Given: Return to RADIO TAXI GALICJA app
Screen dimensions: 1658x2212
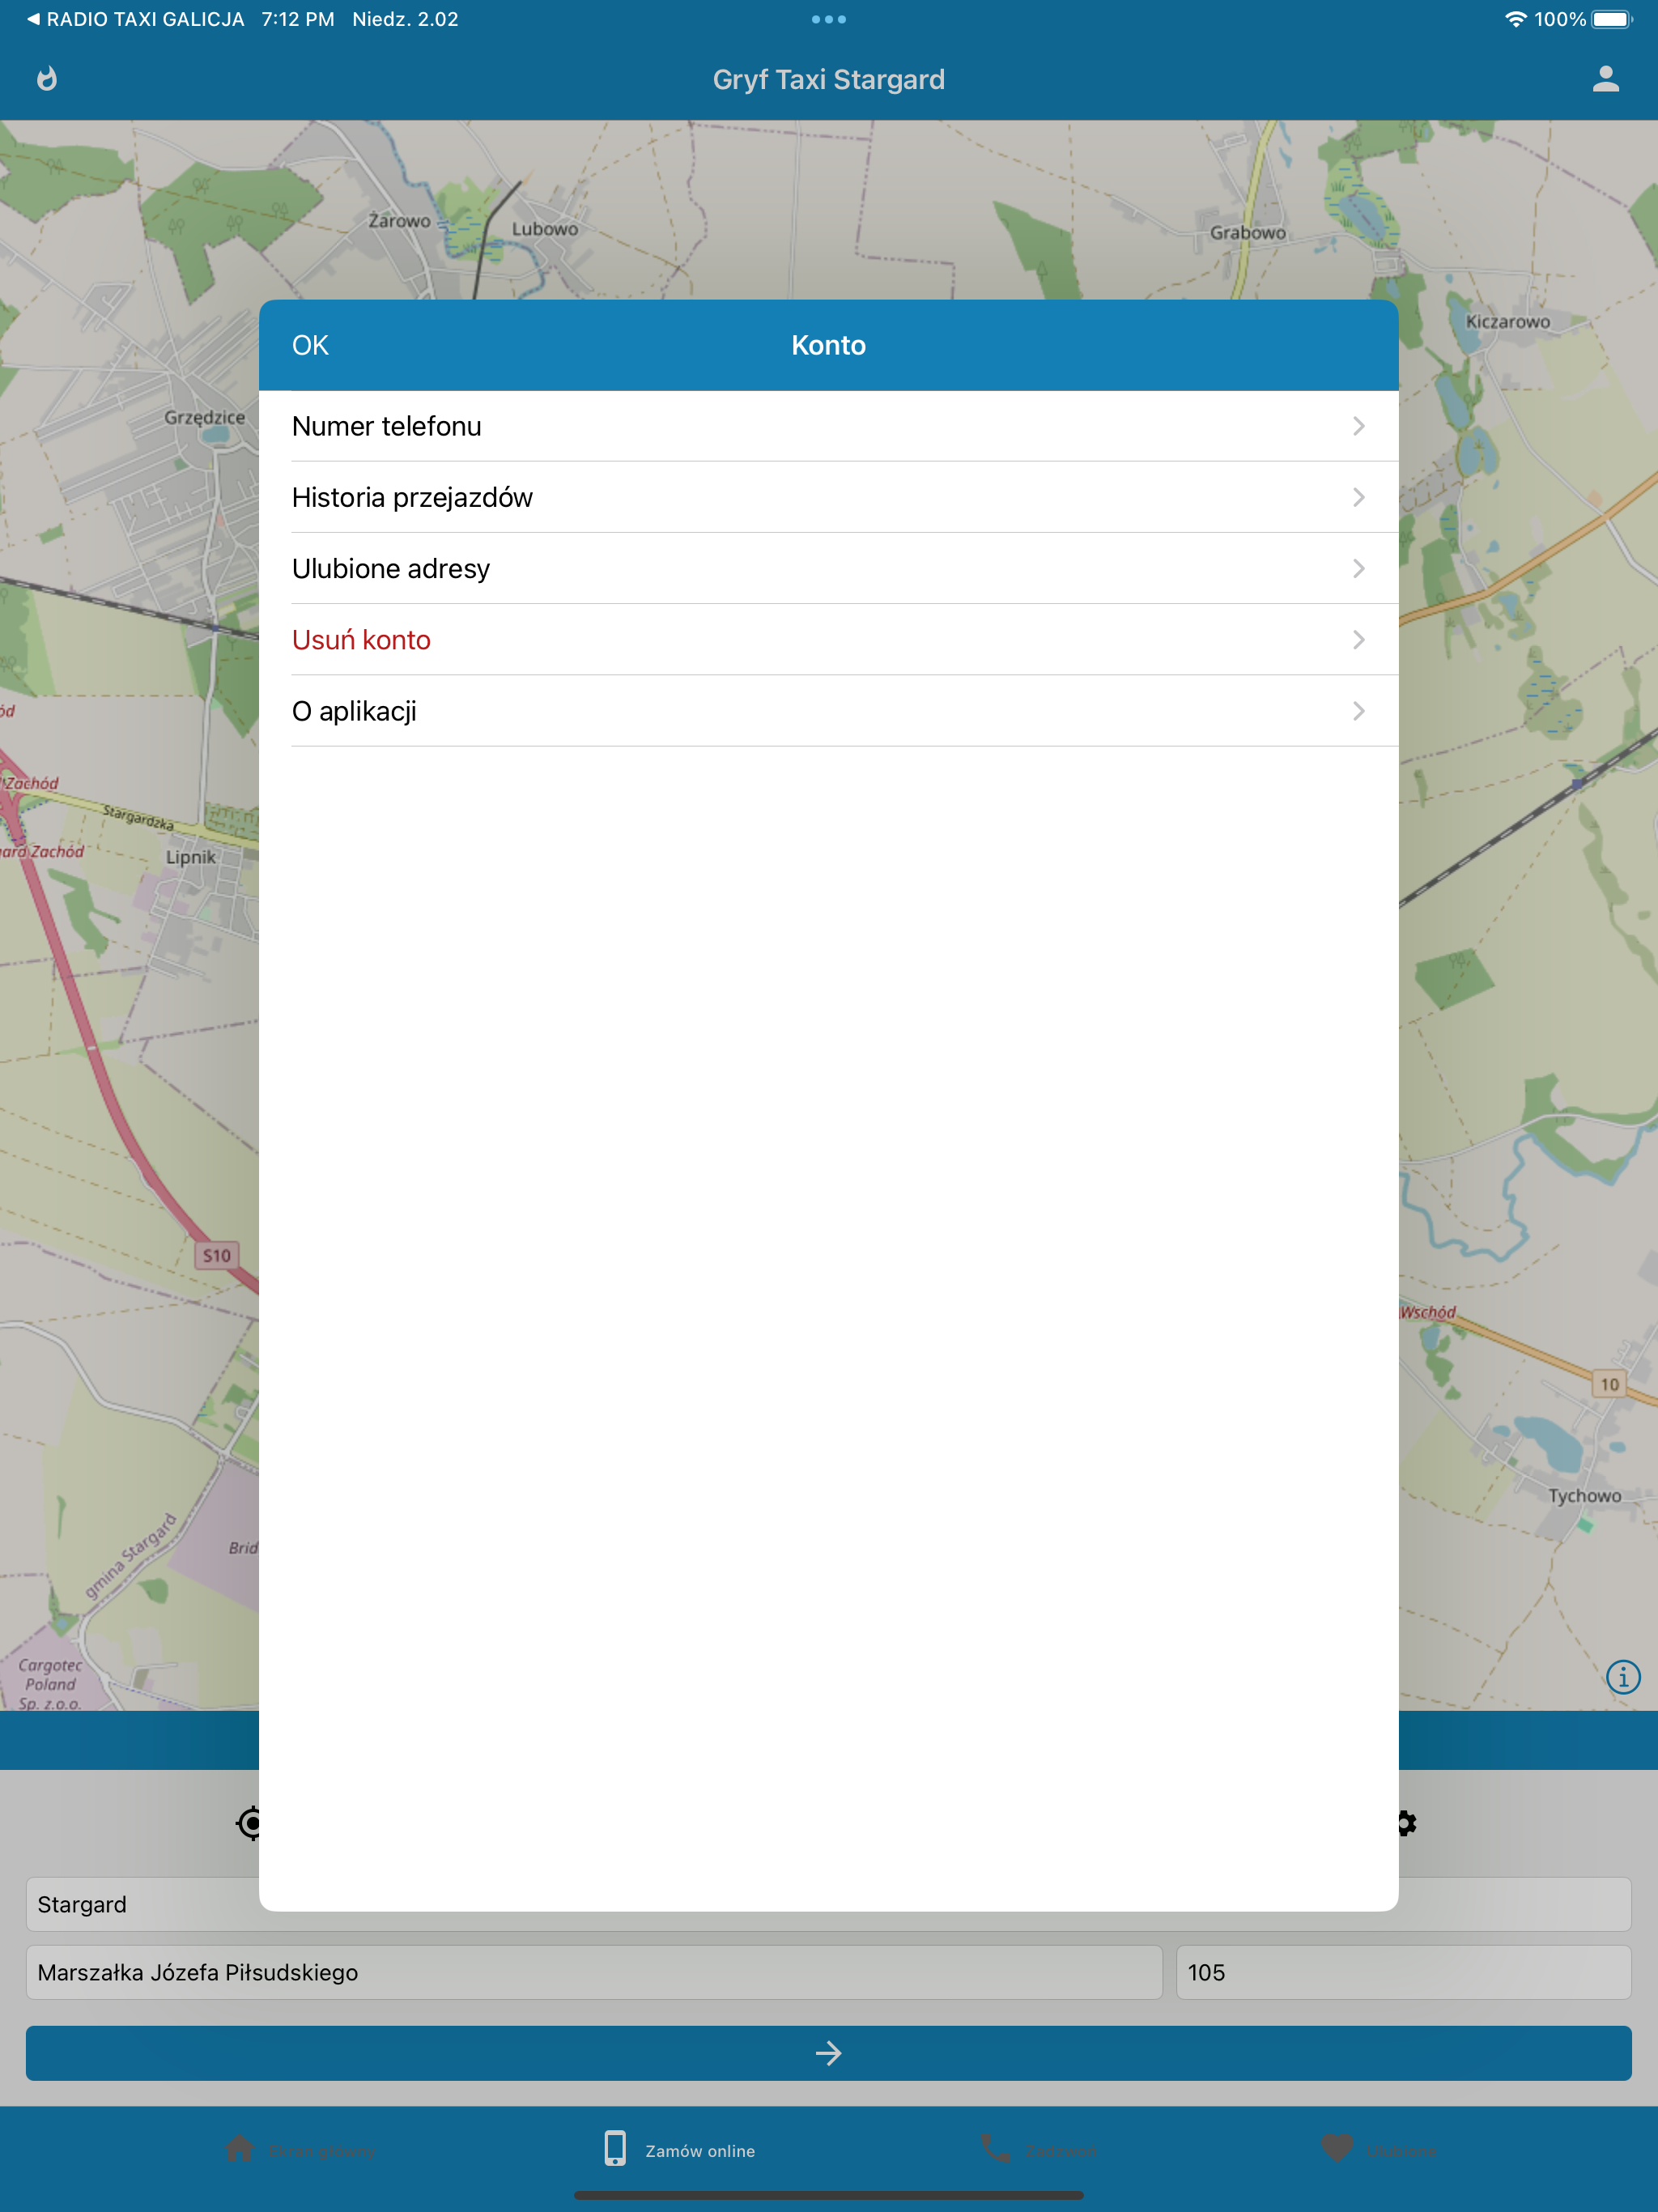Looking at the screenshot, I should 135,19.
